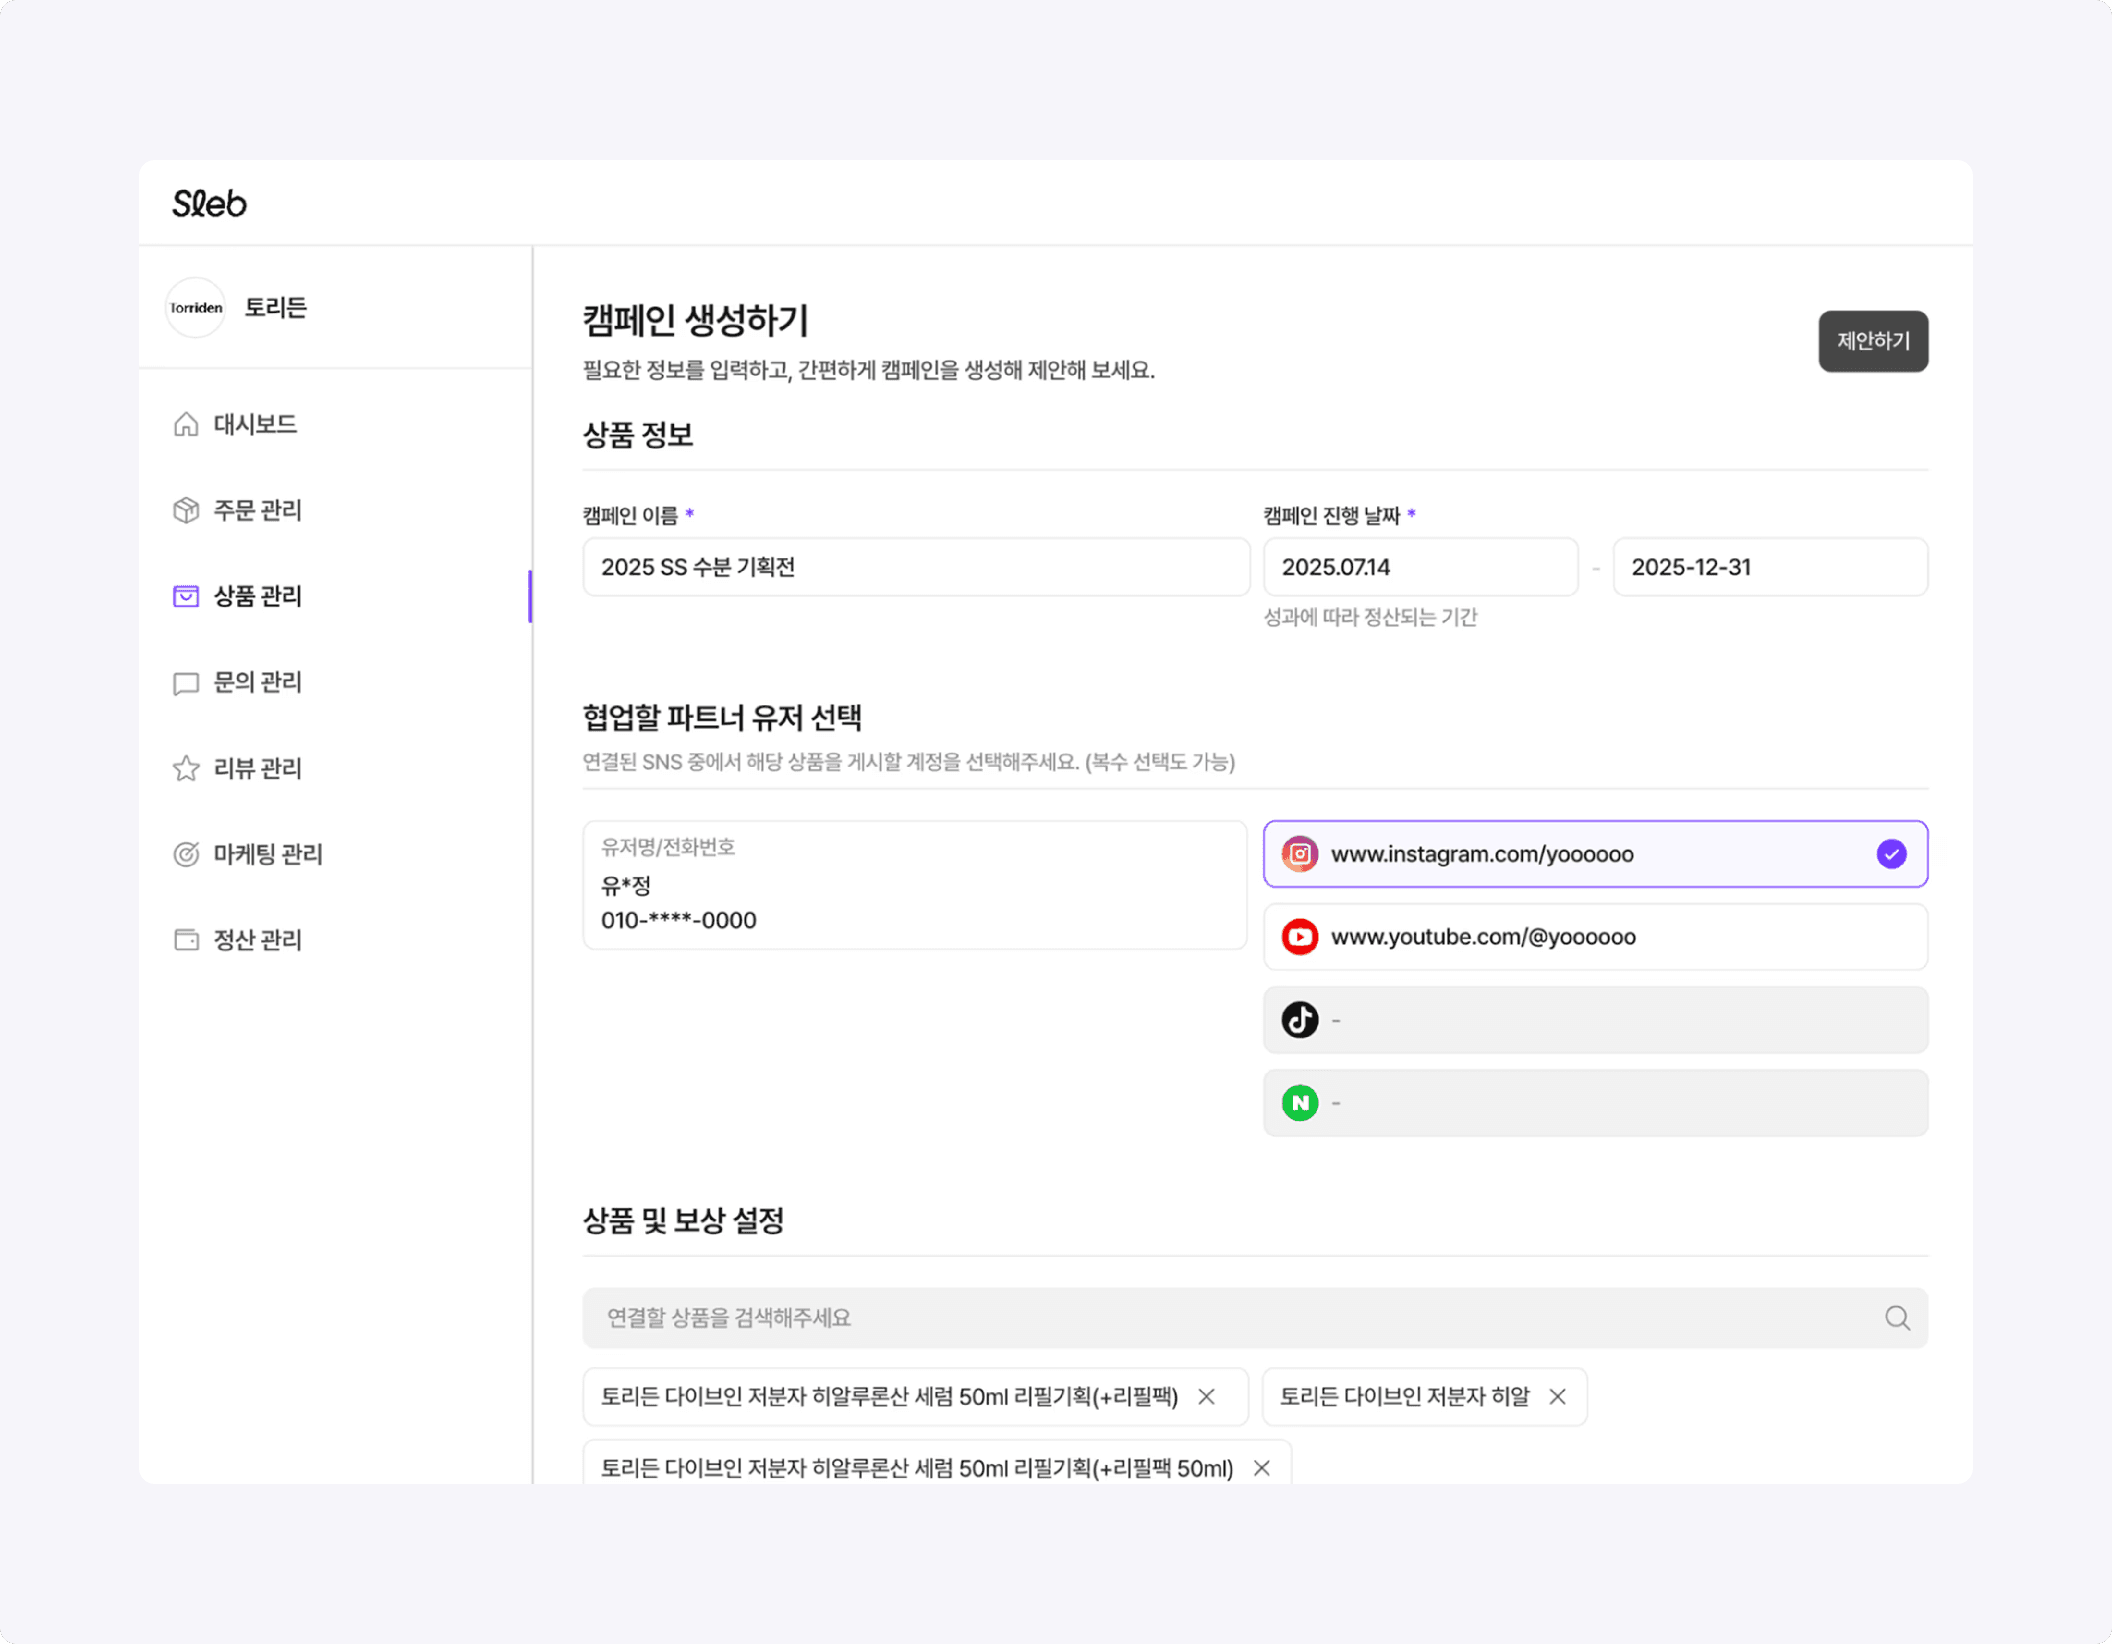The height and width of the screenshot is (1644, 2112).
Task: Click the order management box icon
Action: point(186,510)
